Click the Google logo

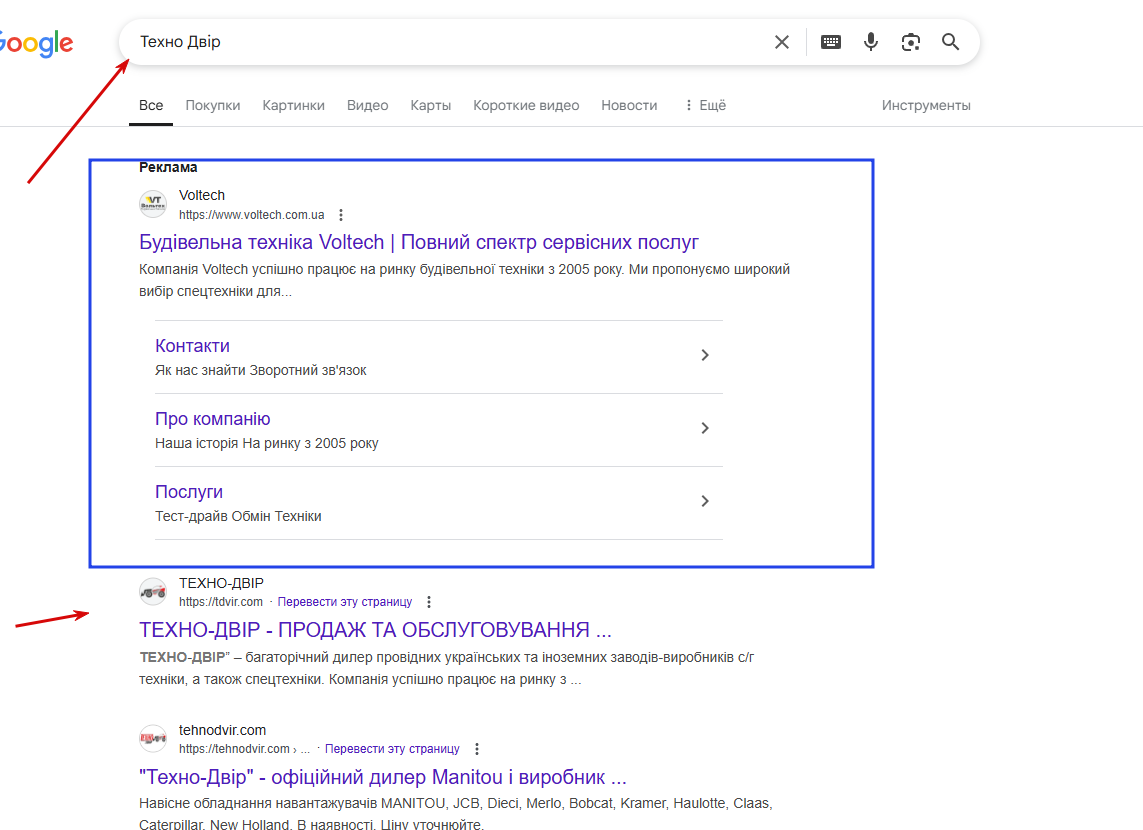pos(36,44)
